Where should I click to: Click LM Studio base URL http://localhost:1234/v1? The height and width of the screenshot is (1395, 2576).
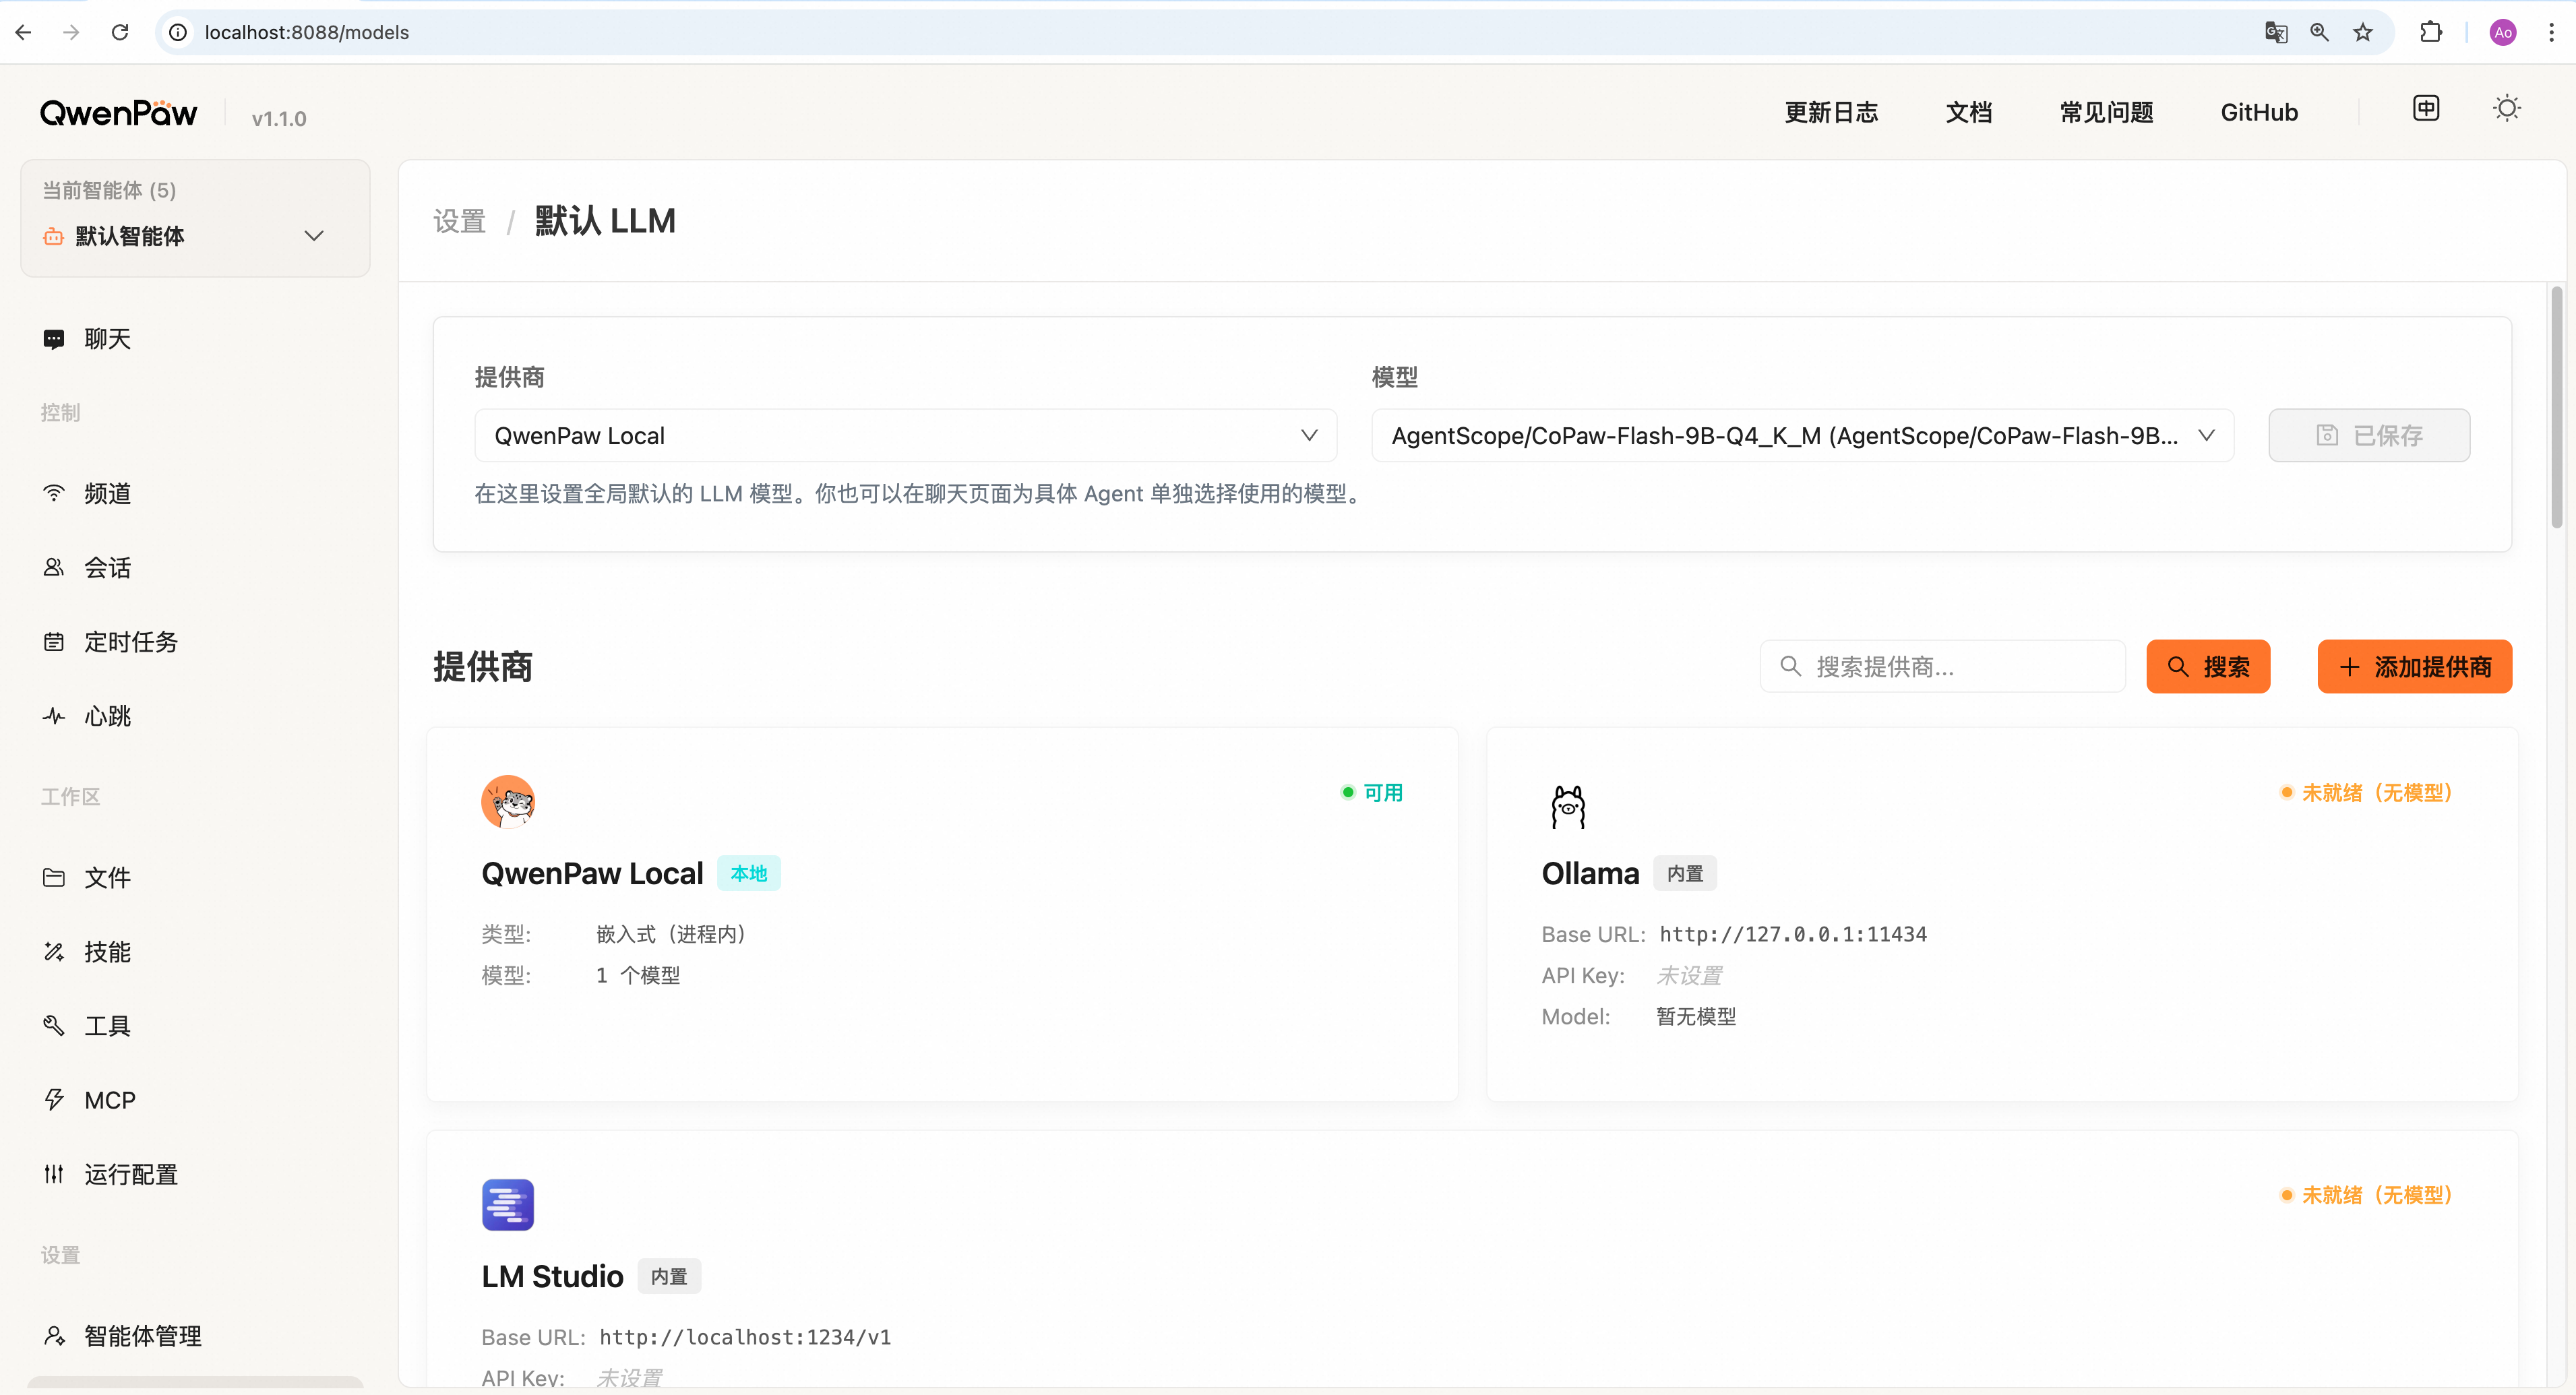point(745,1337)
